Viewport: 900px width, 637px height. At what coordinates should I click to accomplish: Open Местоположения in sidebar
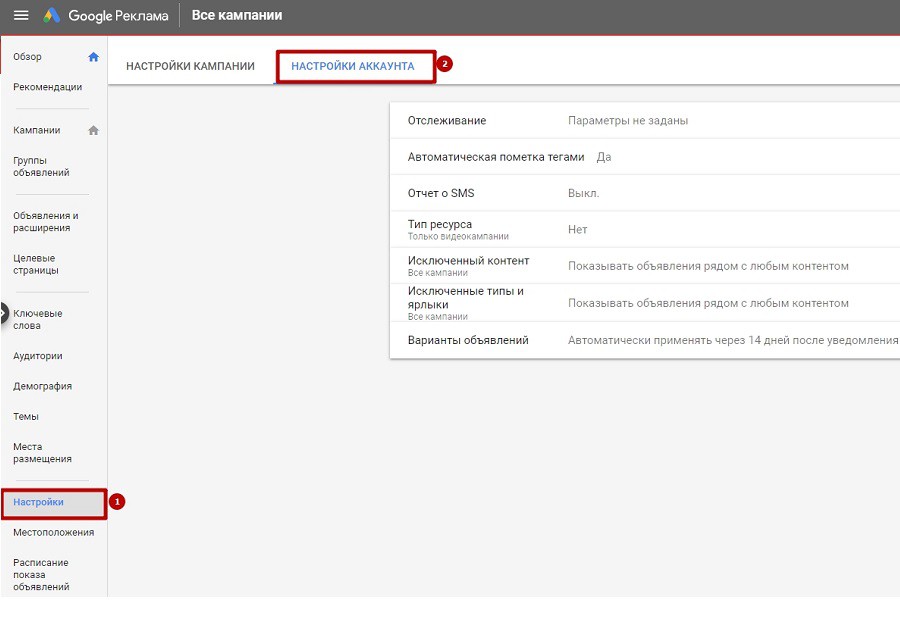(x=53, y=532)
